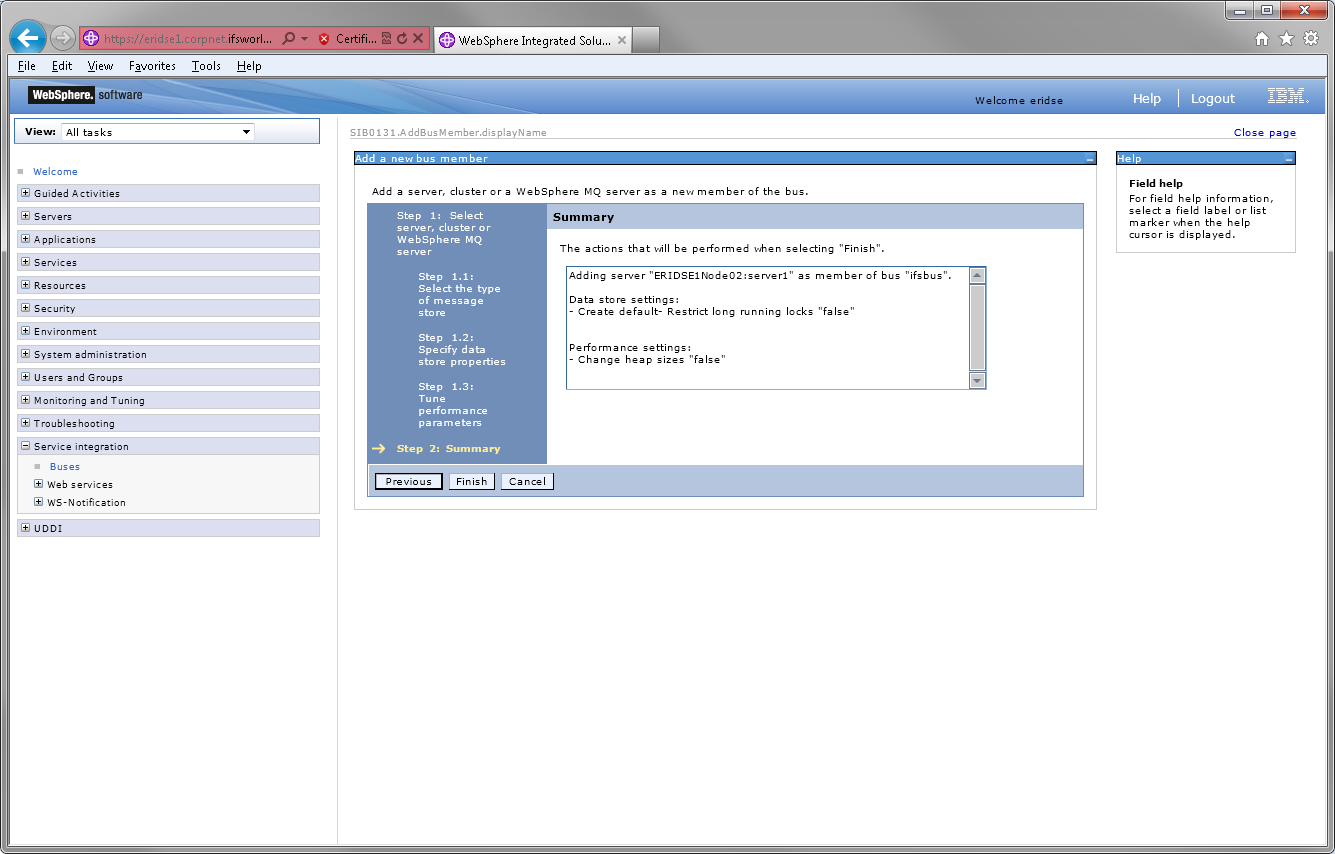This screenshot has height=854, width=1335.
Task: Expand the Security section
Action: pos(24,308)
